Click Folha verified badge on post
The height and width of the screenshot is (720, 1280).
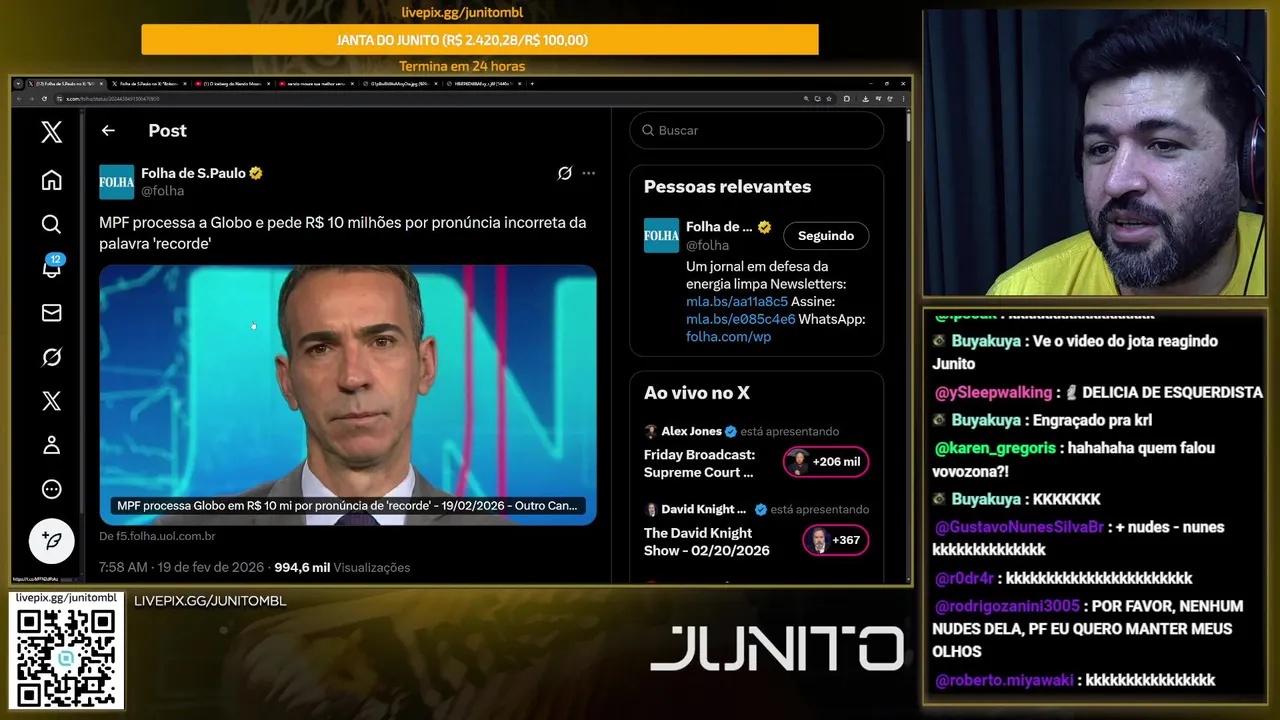pyautogui.click(x=256, y=173)
